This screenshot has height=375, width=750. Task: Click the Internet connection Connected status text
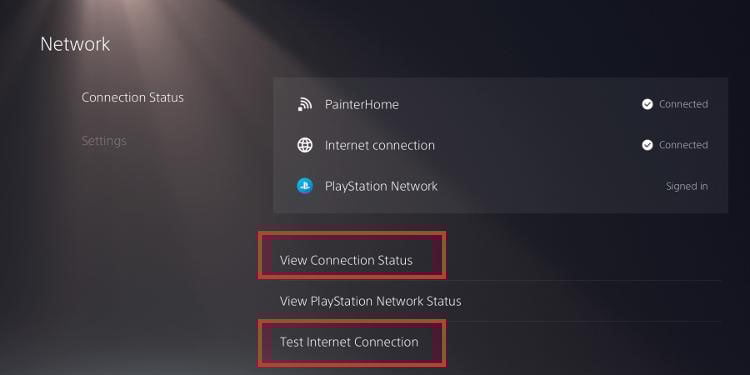[683, 145]
